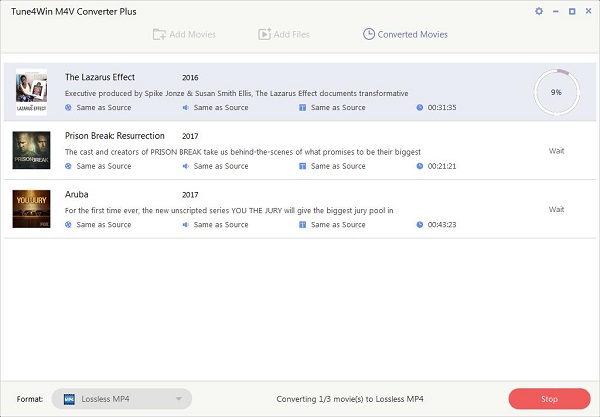This screenshot has height=417, width=600.
Task: Click Wait status on Prison Break row
Action: (x=557, y=151)
